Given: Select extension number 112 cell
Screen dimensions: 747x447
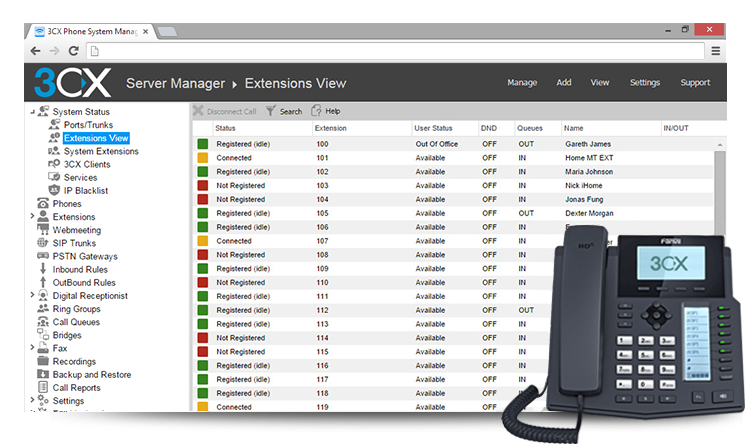Looking at the screenshot, I should (323, 310).
